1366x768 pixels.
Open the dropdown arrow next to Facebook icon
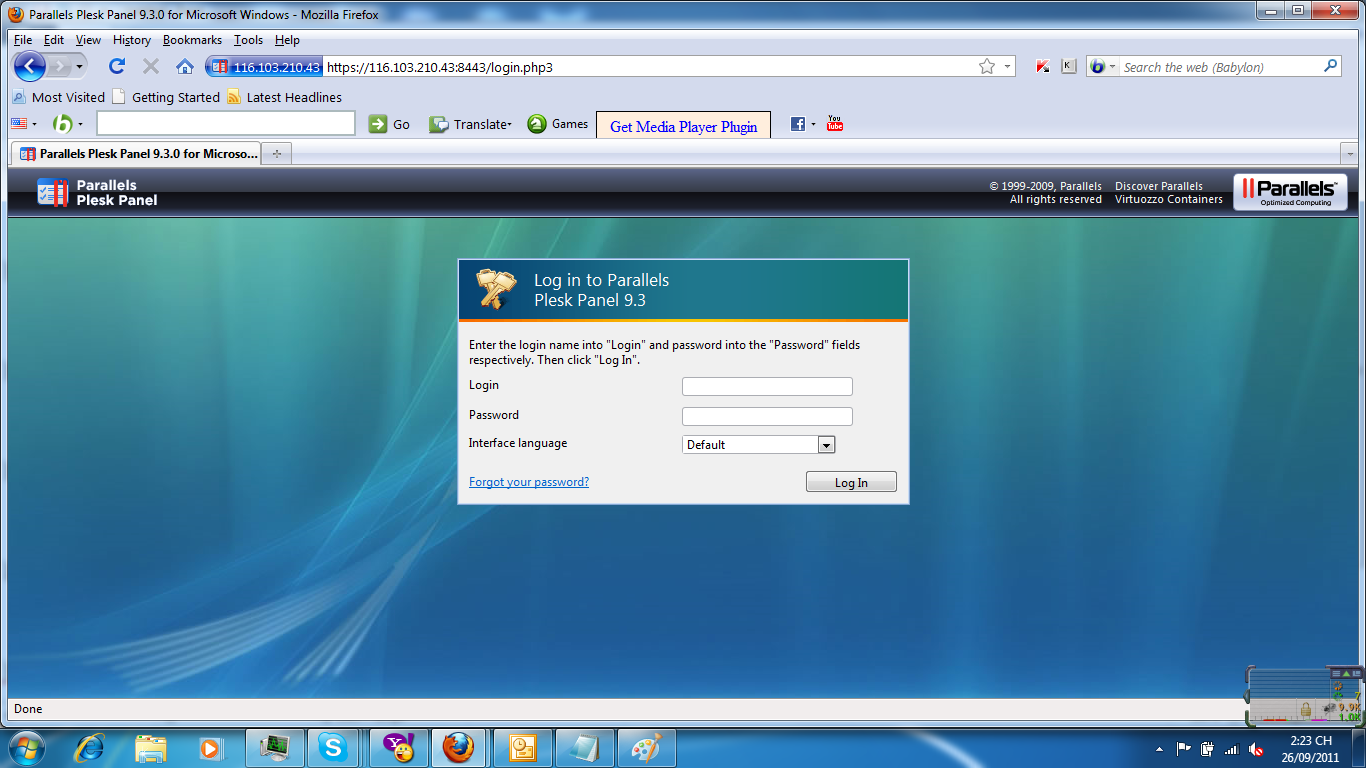(x=813, y=124)
